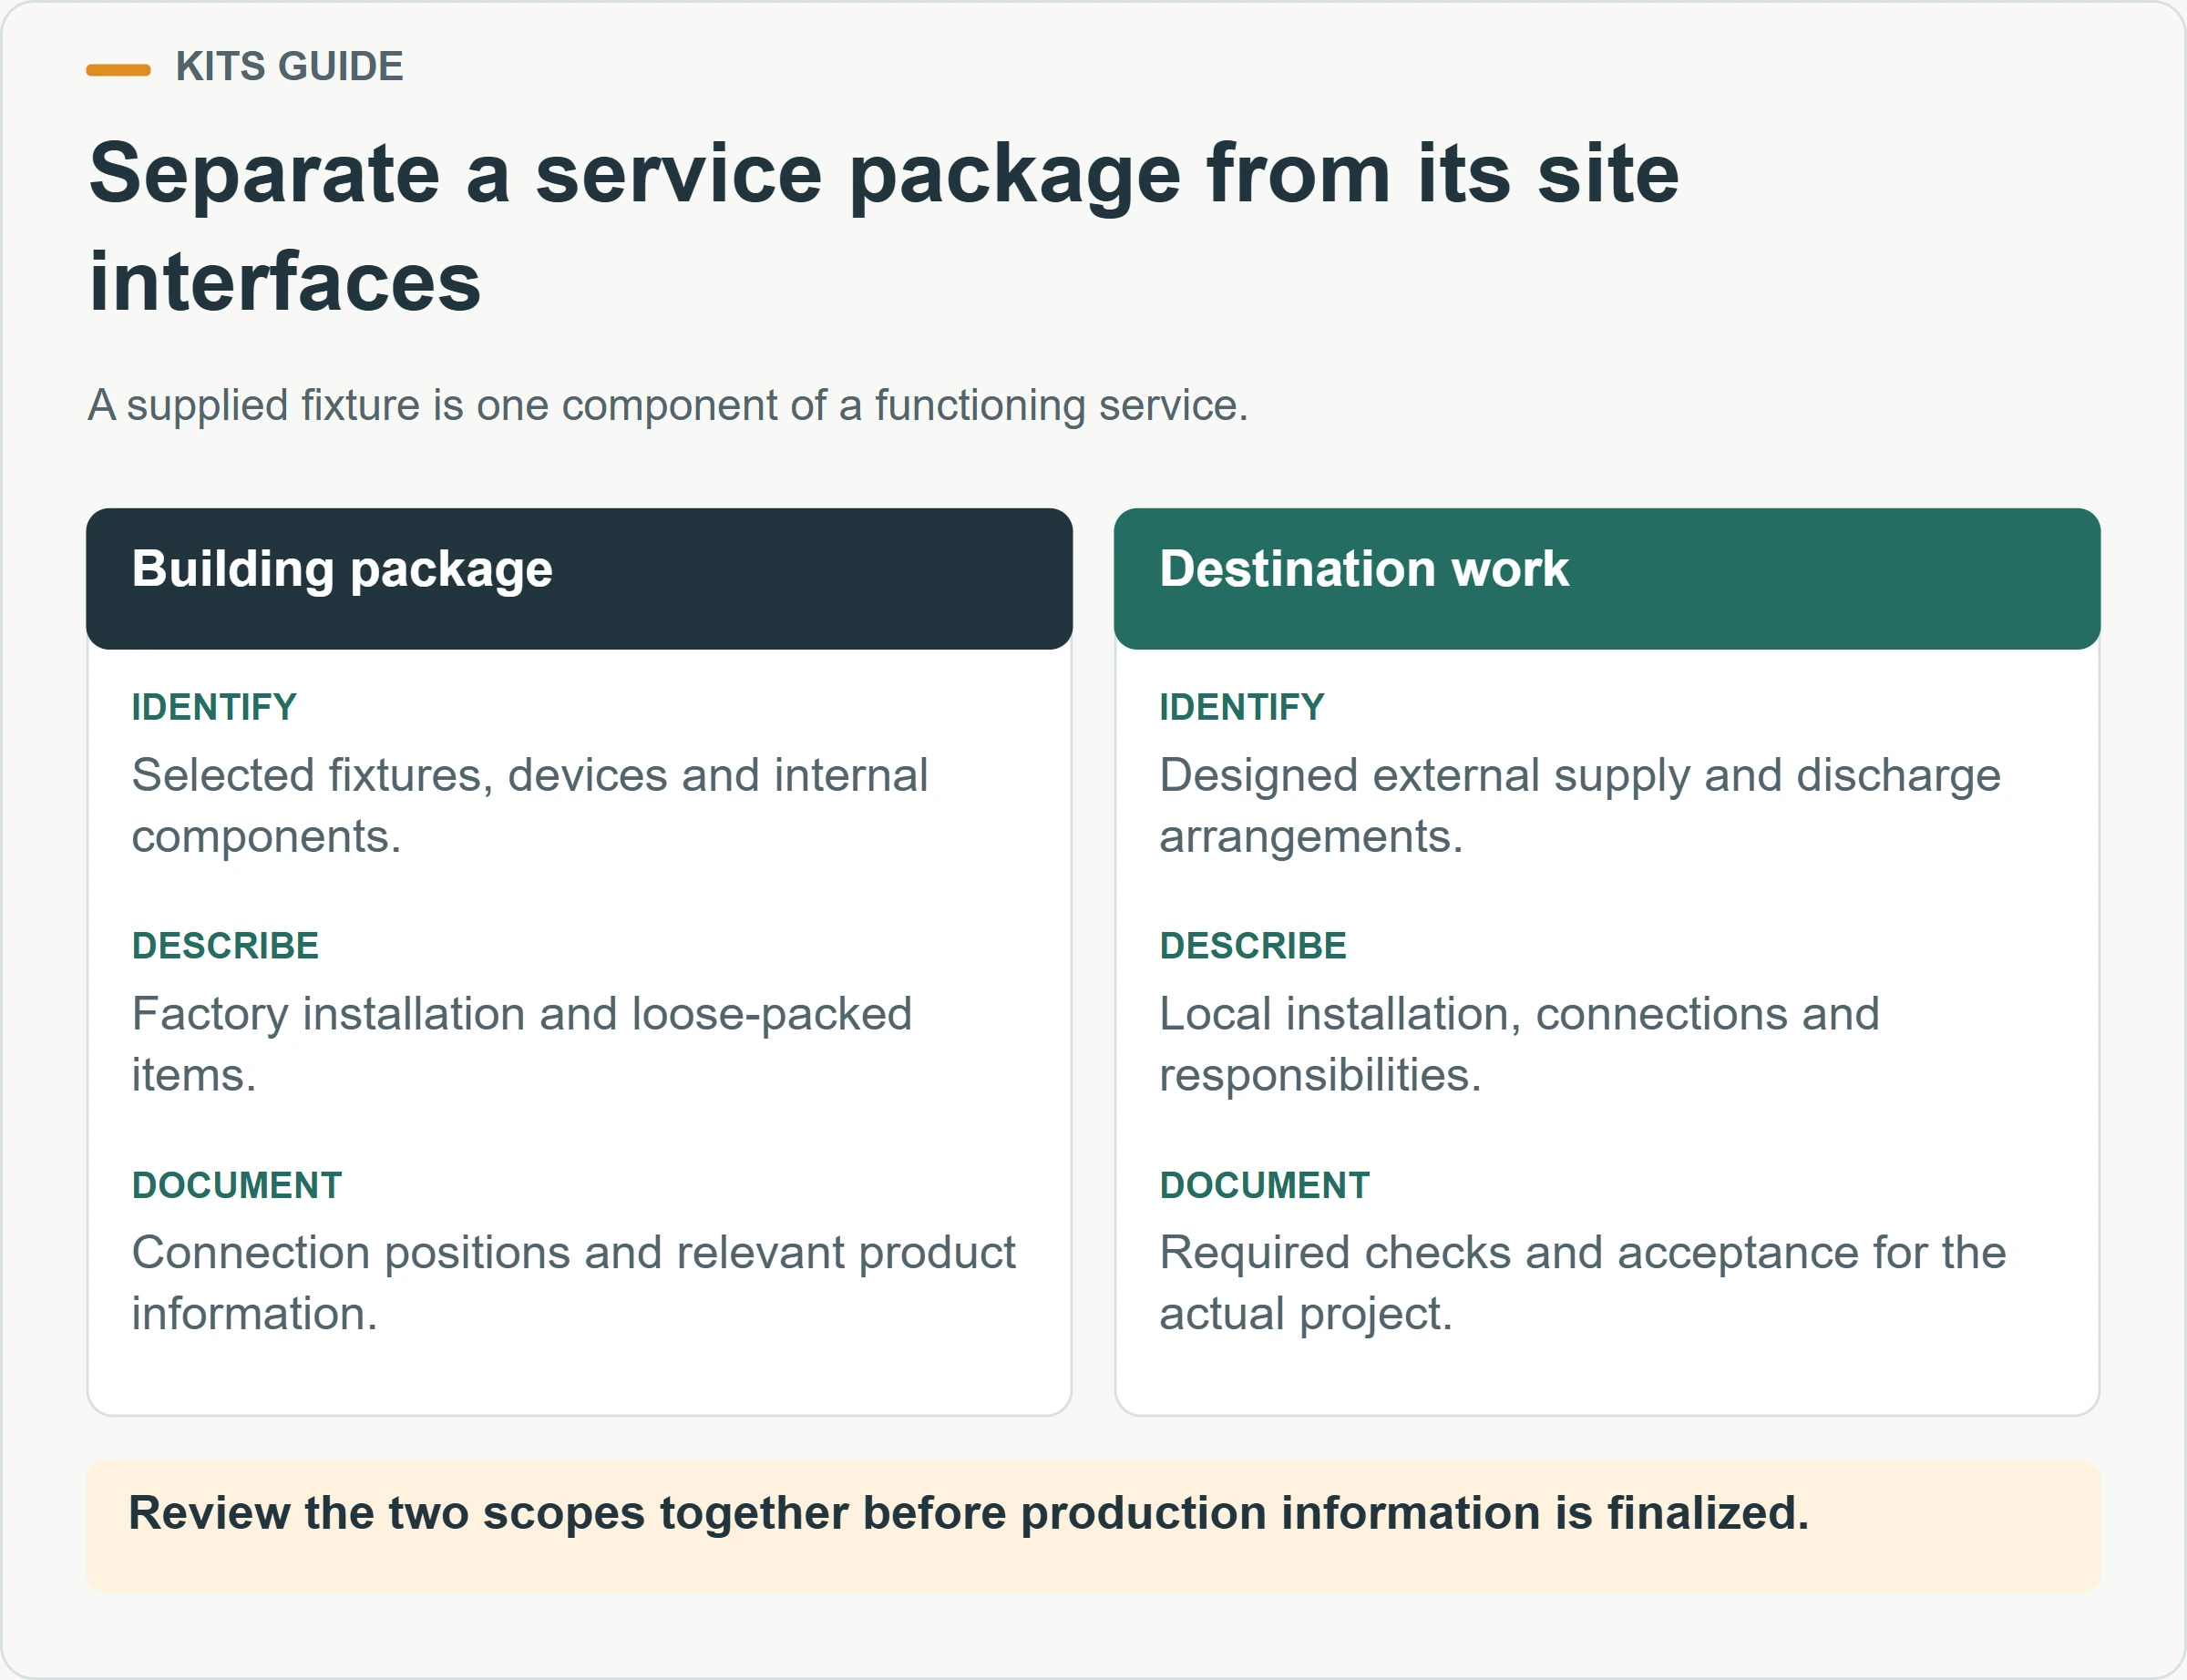Click the KITS GUIDE label
Screen dimensions: 2187x1680
(x=289, y=67)
